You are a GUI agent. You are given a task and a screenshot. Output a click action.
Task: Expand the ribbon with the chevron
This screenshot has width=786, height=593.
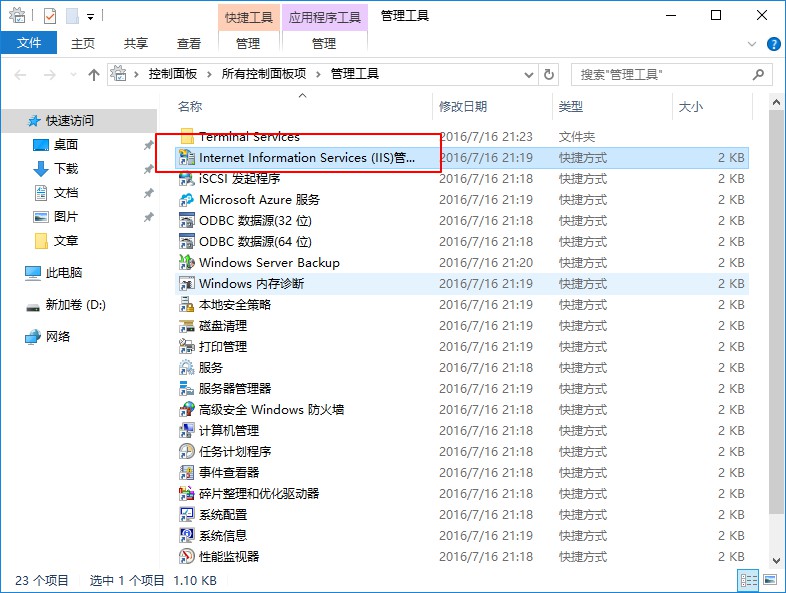coord(752,44)
